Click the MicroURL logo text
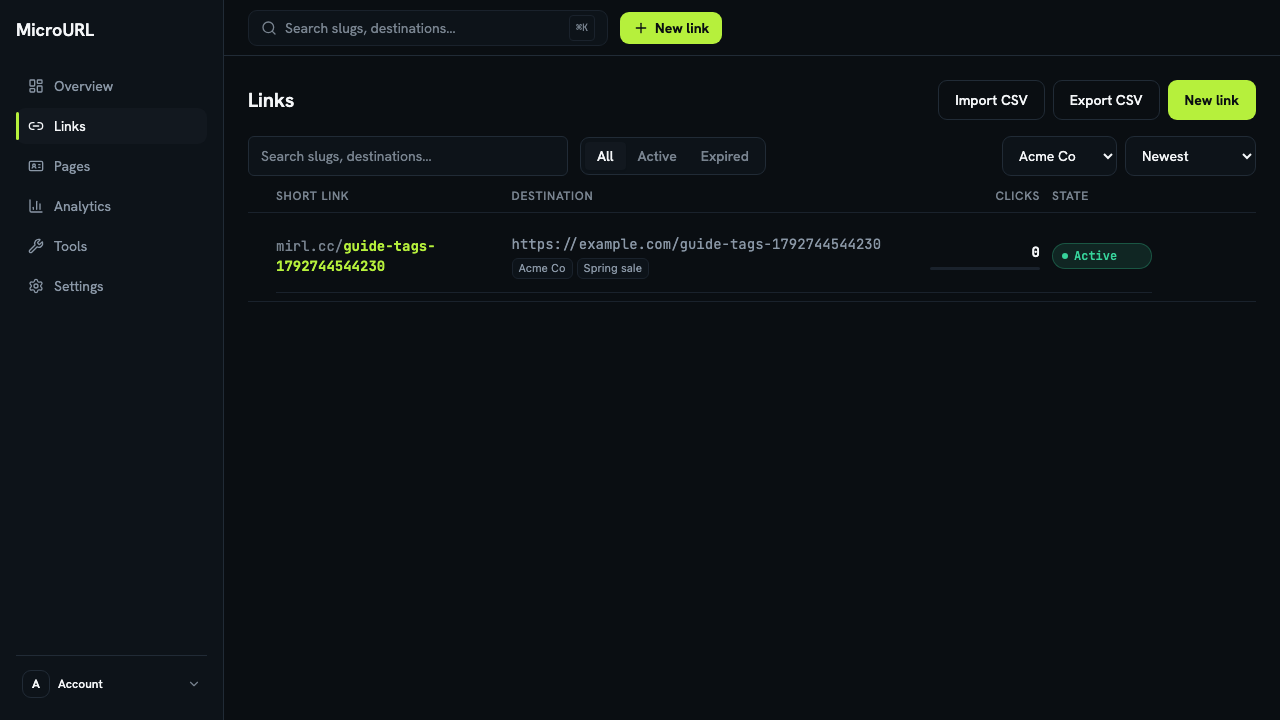The width and height of the screenshot is (1280, 720). [x=55, y=30]
